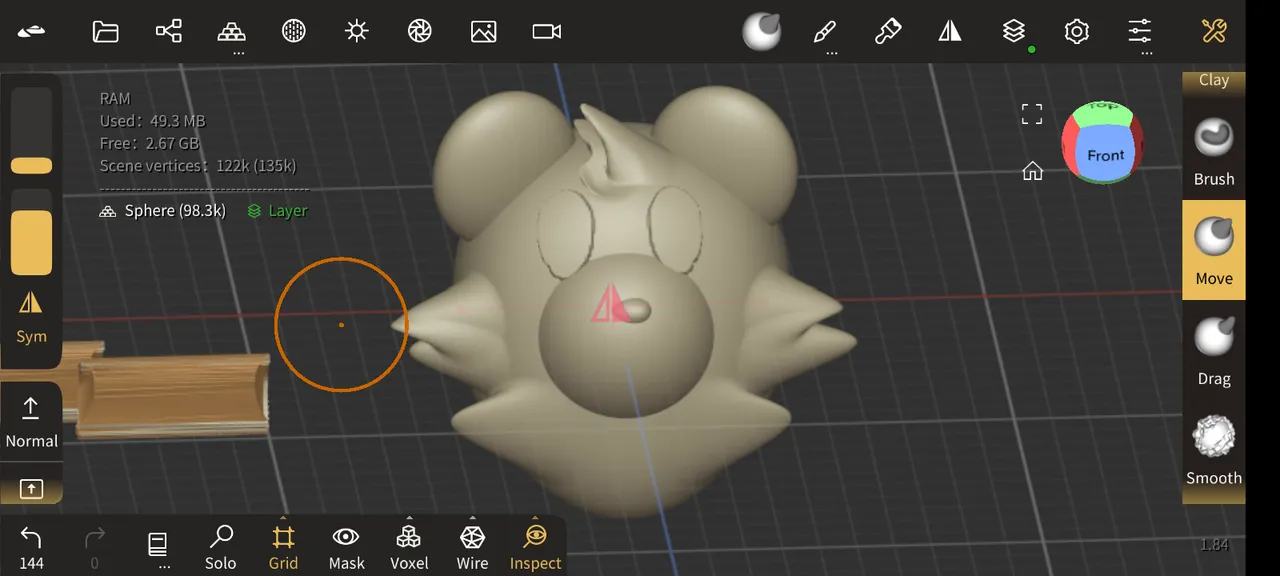Screen dimensions: 1280x576
Task: Click the green Layer label
Action: click(x=277, y=211)
